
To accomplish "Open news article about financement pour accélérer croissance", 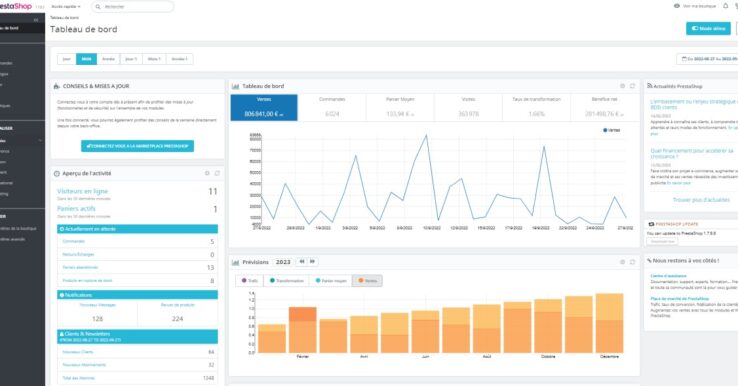I will coord(692,153).
